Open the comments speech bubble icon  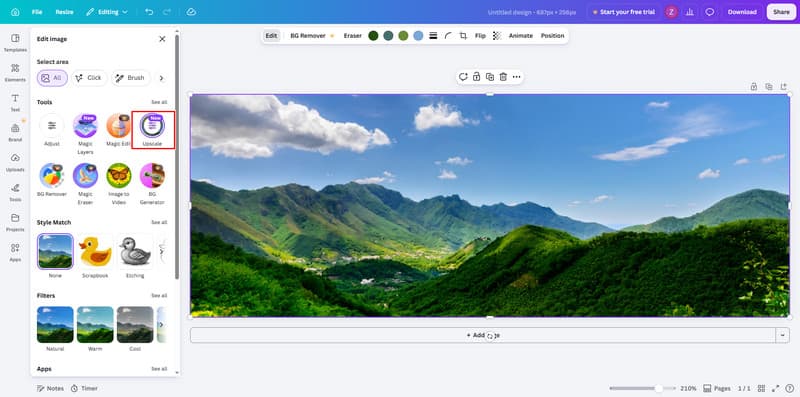710,12
